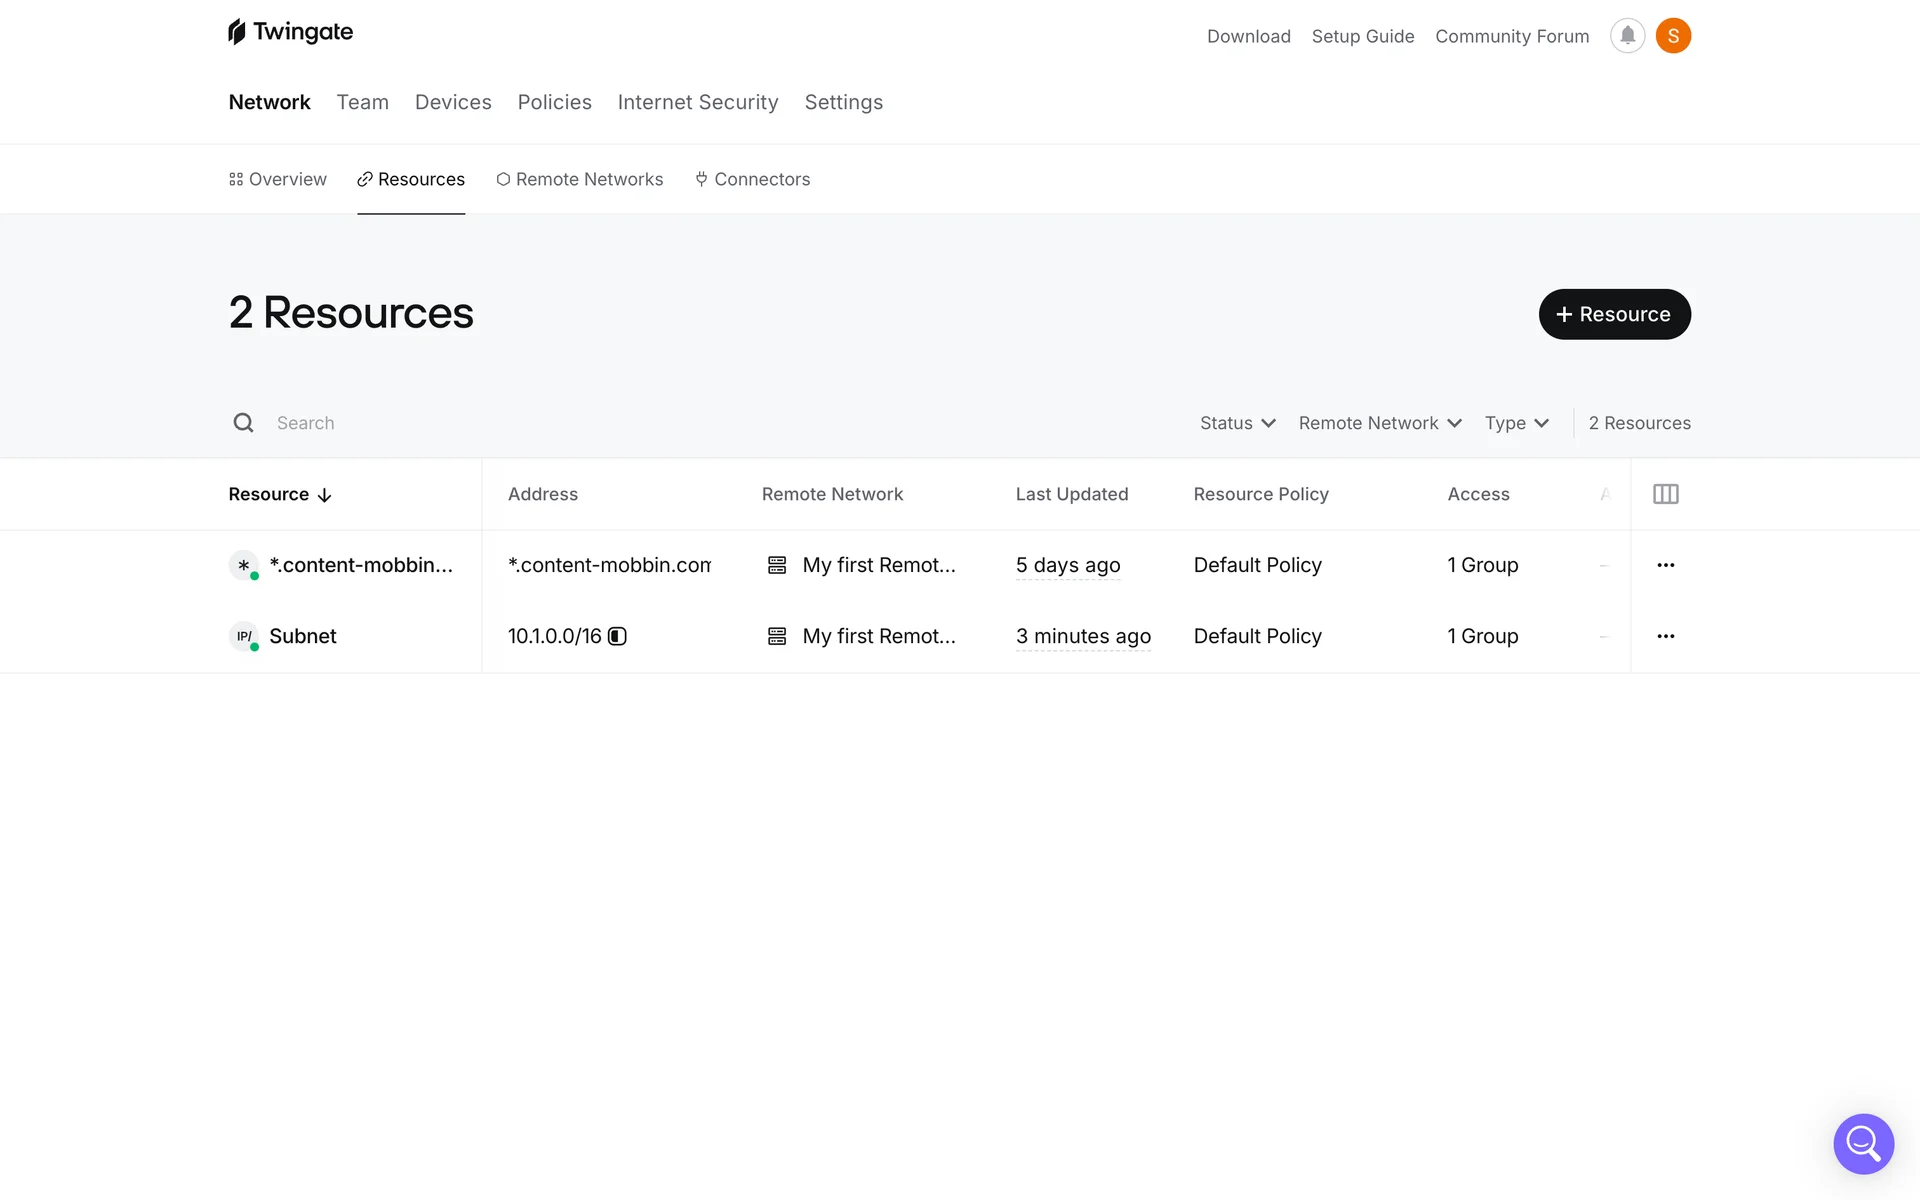Switch to the Connectors tab
Viewport: 1920px width, 1200px height.
pos(752,179)
